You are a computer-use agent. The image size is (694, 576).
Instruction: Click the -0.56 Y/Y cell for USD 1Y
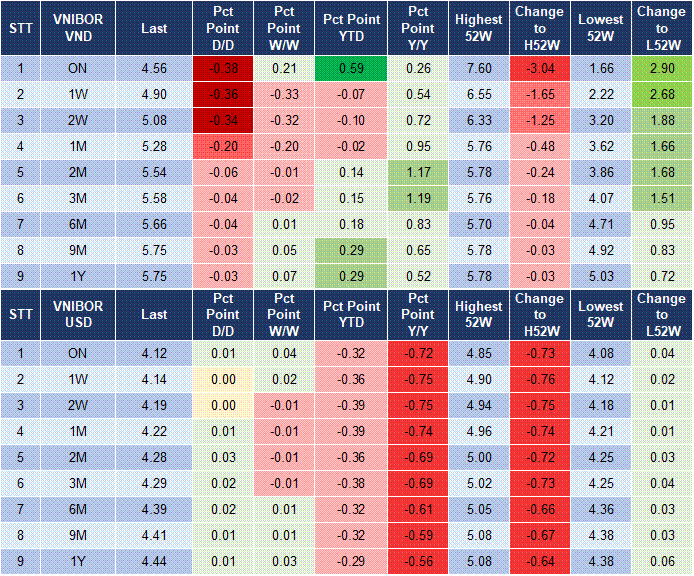coord(420,562)
